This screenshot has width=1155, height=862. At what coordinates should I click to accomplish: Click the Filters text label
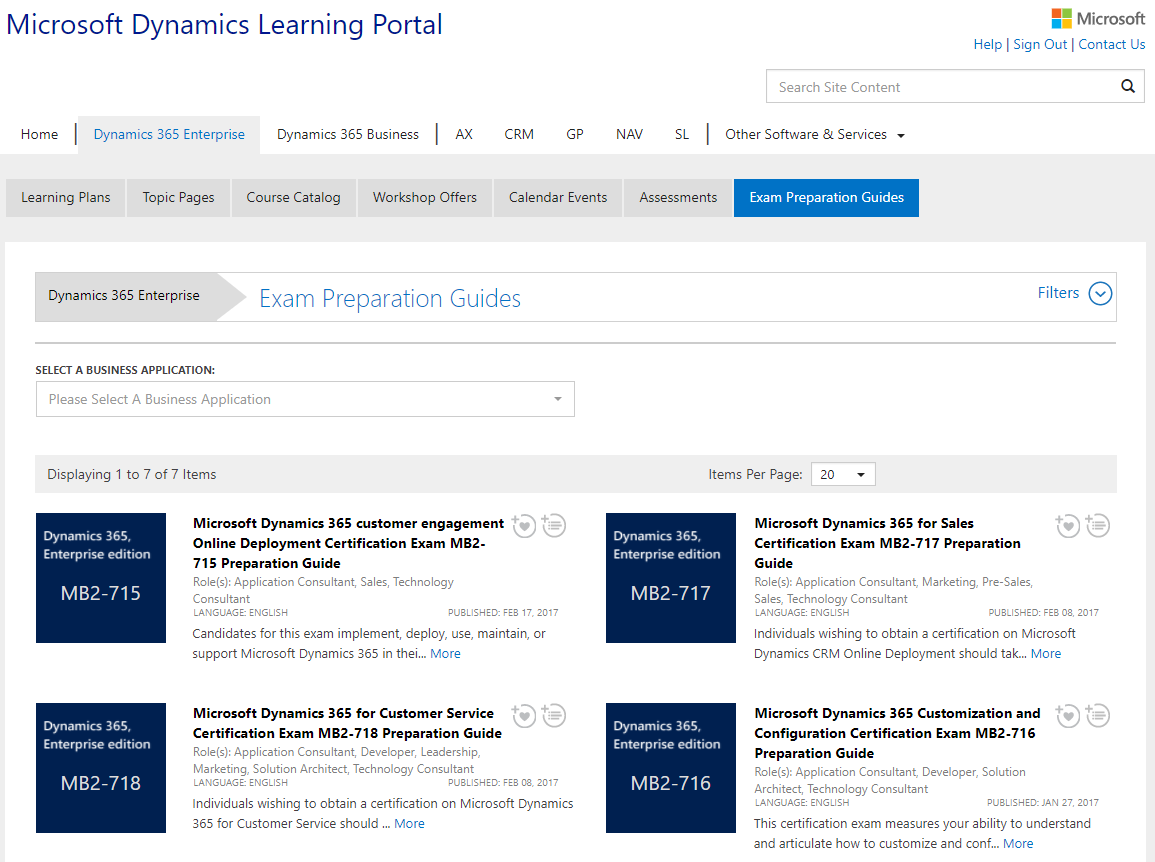(x=1058, y=292)
